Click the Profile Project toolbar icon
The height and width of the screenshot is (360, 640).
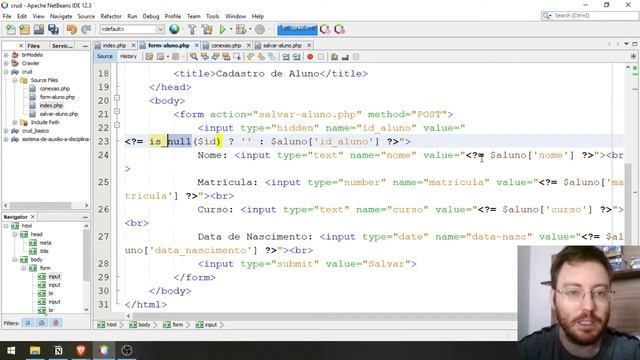pyautogui.click(x=260, y=29)
